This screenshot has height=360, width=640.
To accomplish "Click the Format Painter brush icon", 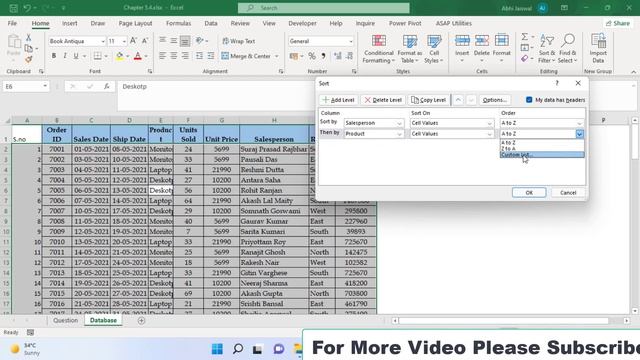I will [x=29, y=60].
